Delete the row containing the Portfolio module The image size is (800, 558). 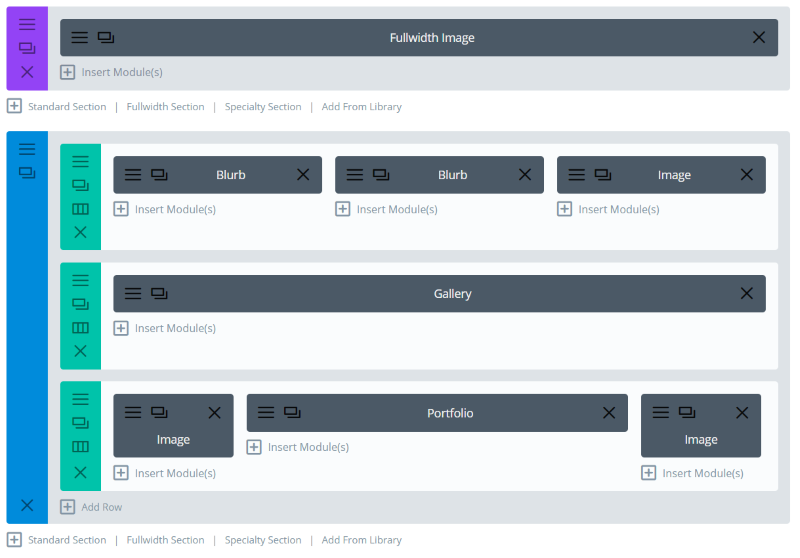[x=80, y=472]
